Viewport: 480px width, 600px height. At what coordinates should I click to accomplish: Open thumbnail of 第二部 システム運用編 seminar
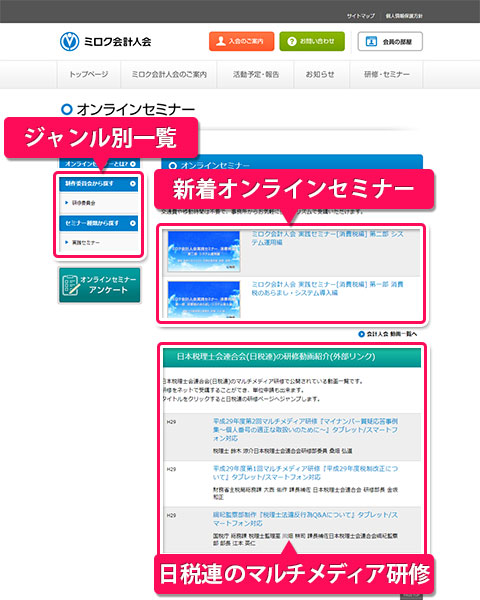coord(204,251)
